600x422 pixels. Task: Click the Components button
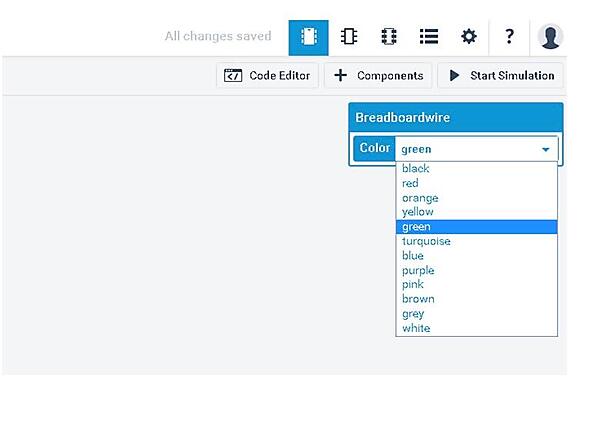(379, 76)
